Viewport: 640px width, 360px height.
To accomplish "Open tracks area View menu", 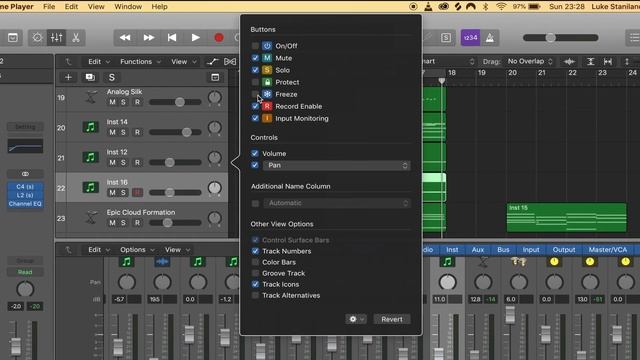I will (183, 62).
